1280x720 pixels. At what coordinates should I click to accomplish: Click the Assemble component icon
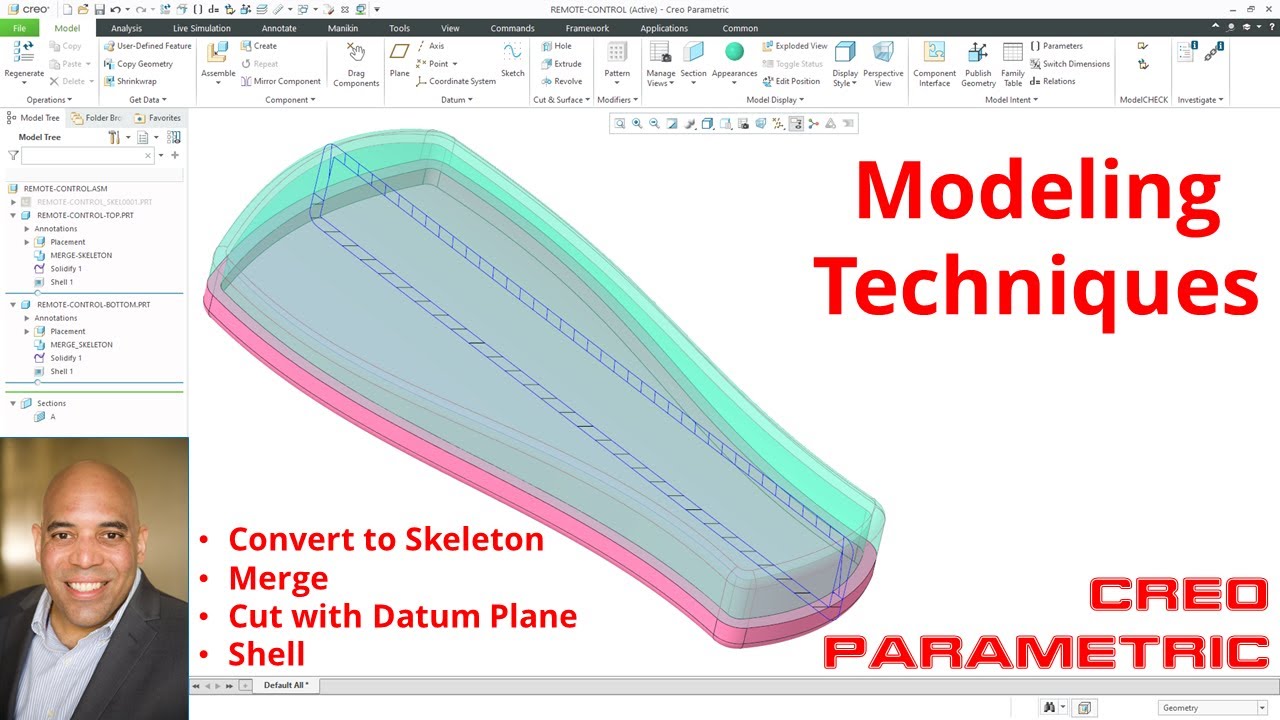pyautogui.click(x=218, y=54)
